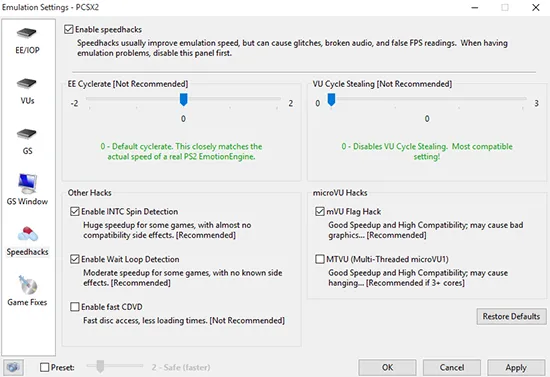The width and height of the screenshot is (550, 377).
Task: Click the Speedhacks pill icon
Action: [x=27, y=234]
